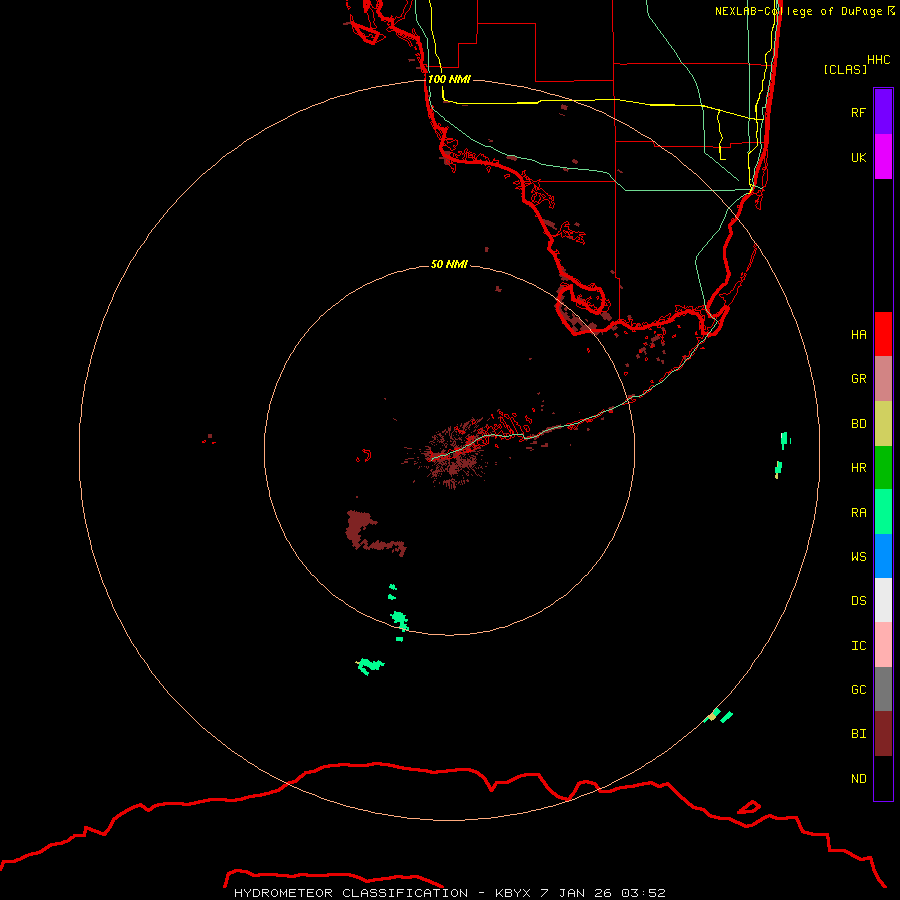Click the '7 JAN 26 03:52' timestamp
This screenshot has height=900, width=900.
[x=603, y=893]
